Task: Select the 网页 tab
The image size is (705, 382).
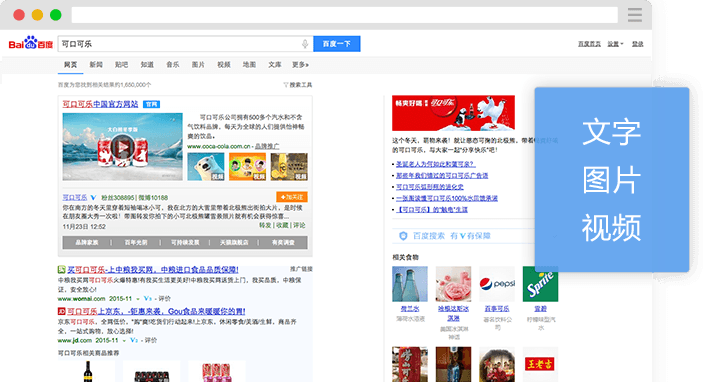Action: click(70, 65)
